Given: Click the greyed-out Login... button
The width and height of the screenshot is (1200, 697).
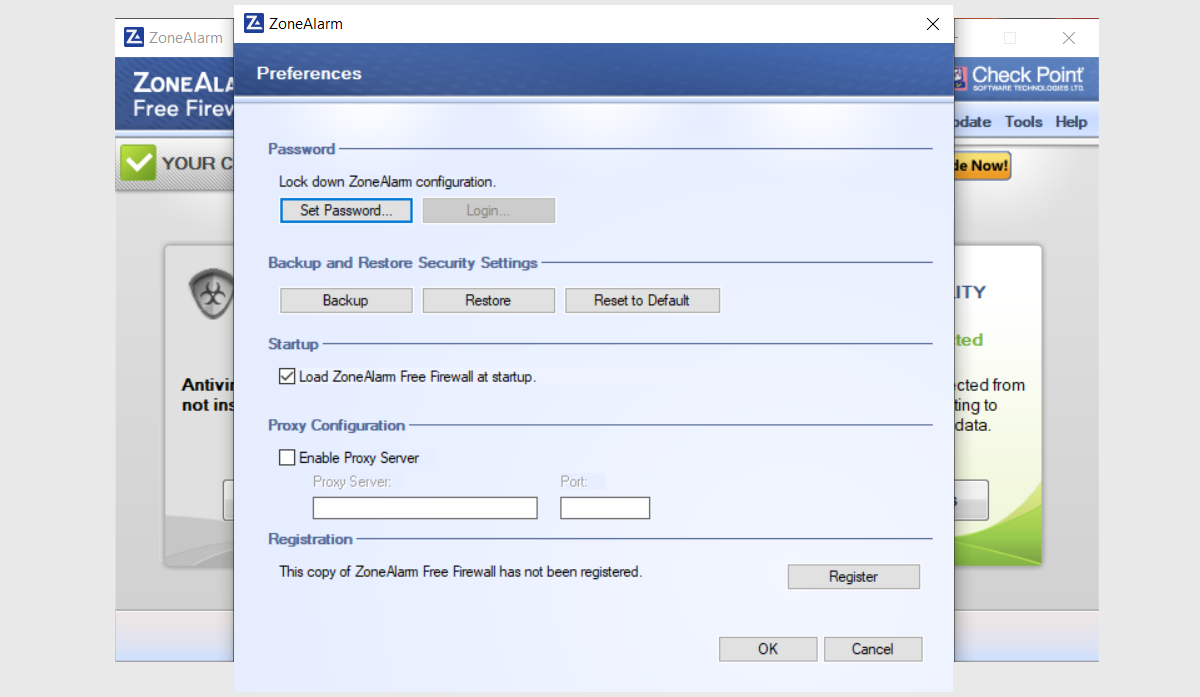Looking at the screenshot, I should click(488, 211).
